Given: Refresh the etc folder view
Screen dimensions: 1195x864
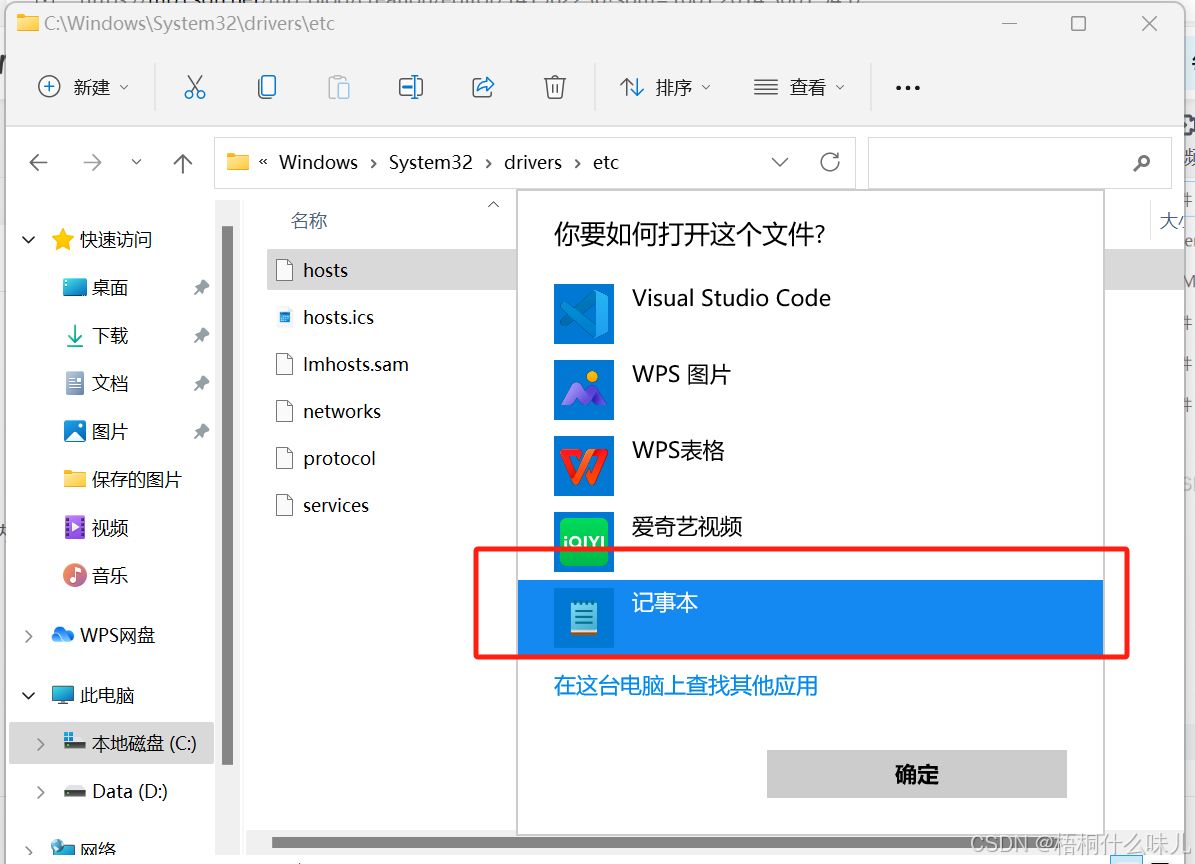Looking at the screenshot, I should coord(830,162).
